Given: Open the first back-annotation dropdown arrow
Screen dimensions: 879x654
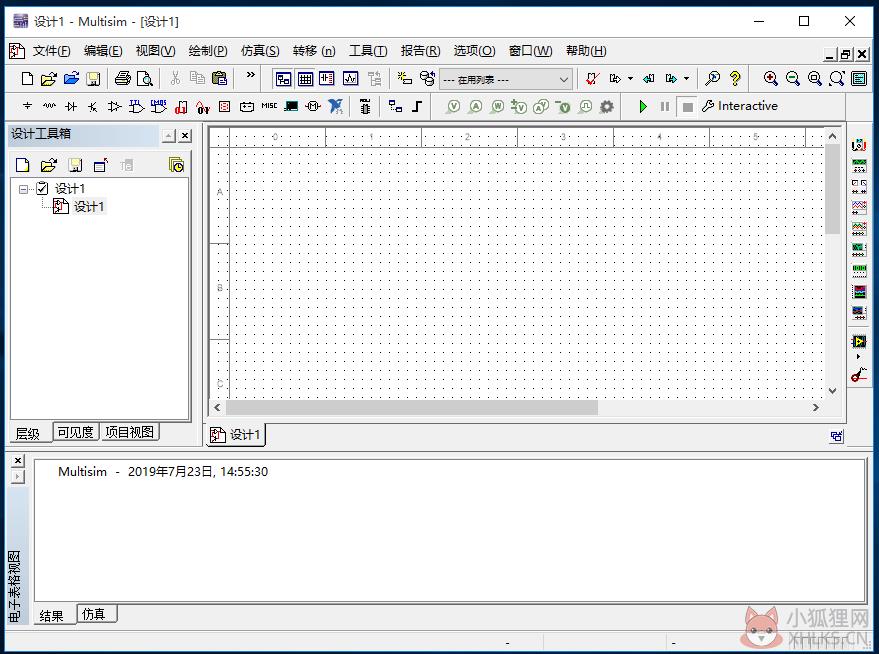Looking at the screenshot, I should [631, 79].
